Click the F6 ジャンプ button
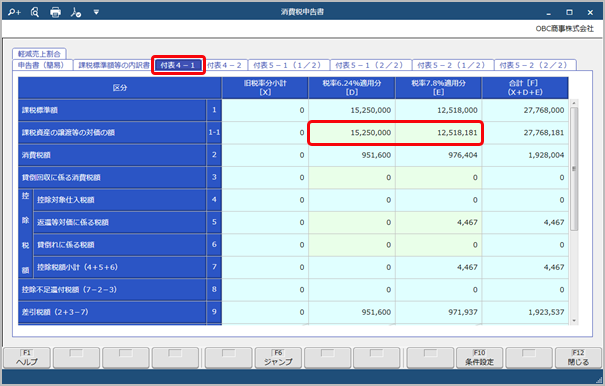This screenshot has width=605, height=386. (278, 358)
